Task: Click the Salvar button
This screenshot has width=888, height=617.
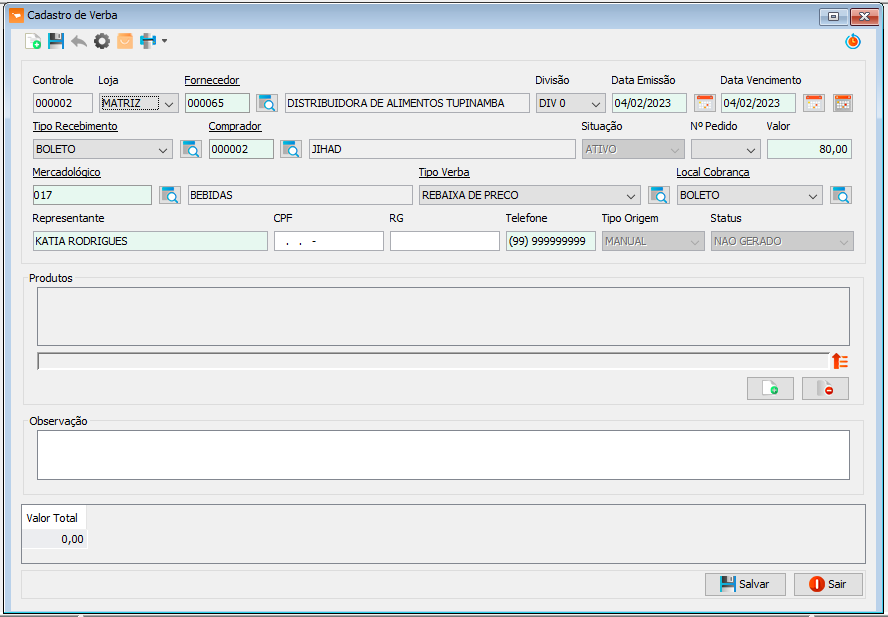Action: (745, 584)
